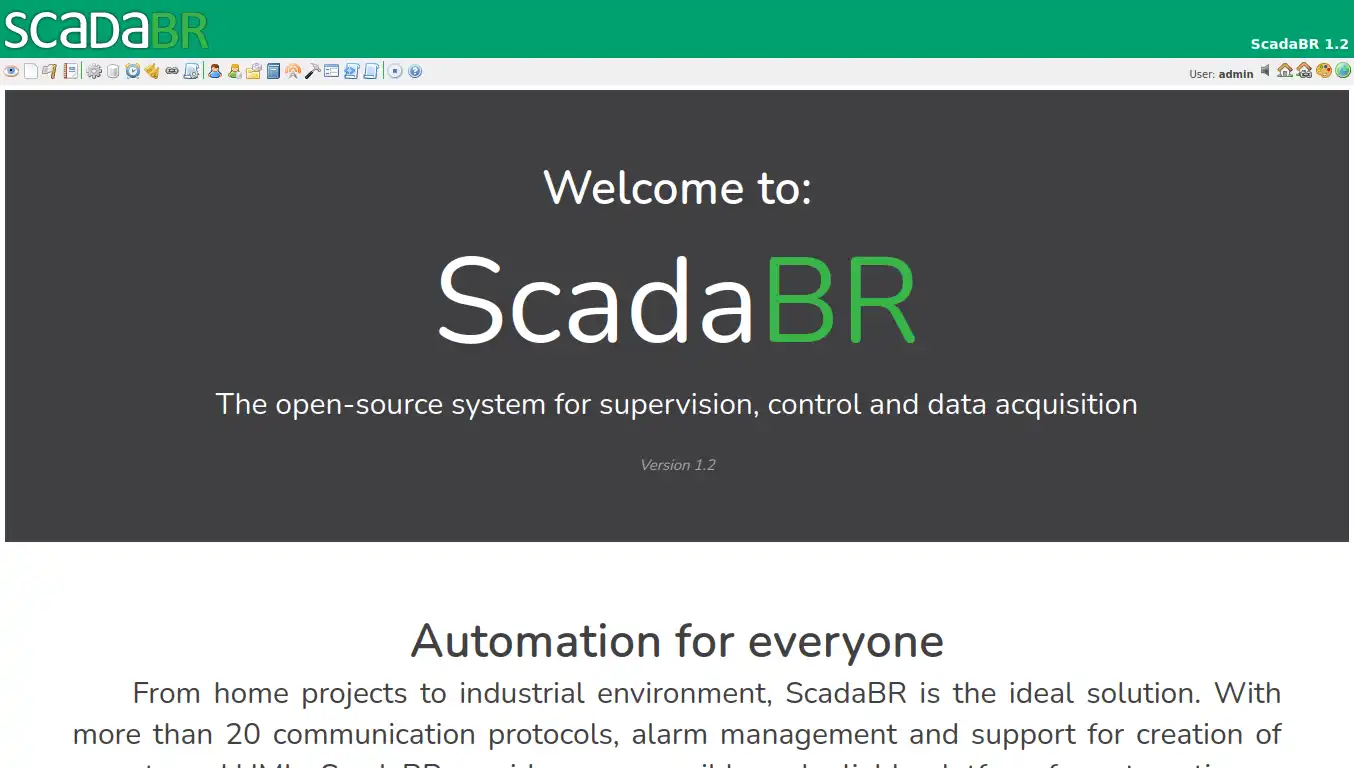
Task: Open Mailing lists blue book icon
Action: 273,71
